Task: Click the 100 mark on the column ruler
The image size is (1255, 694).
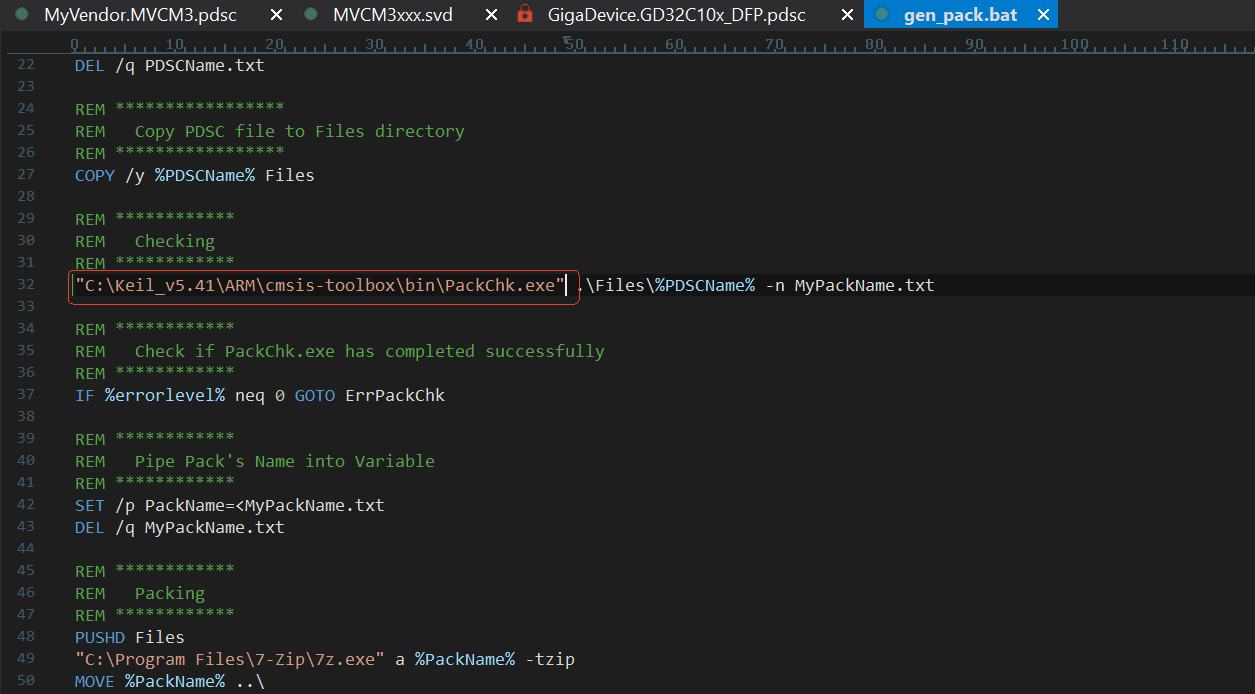Action: coord(1074,44)
